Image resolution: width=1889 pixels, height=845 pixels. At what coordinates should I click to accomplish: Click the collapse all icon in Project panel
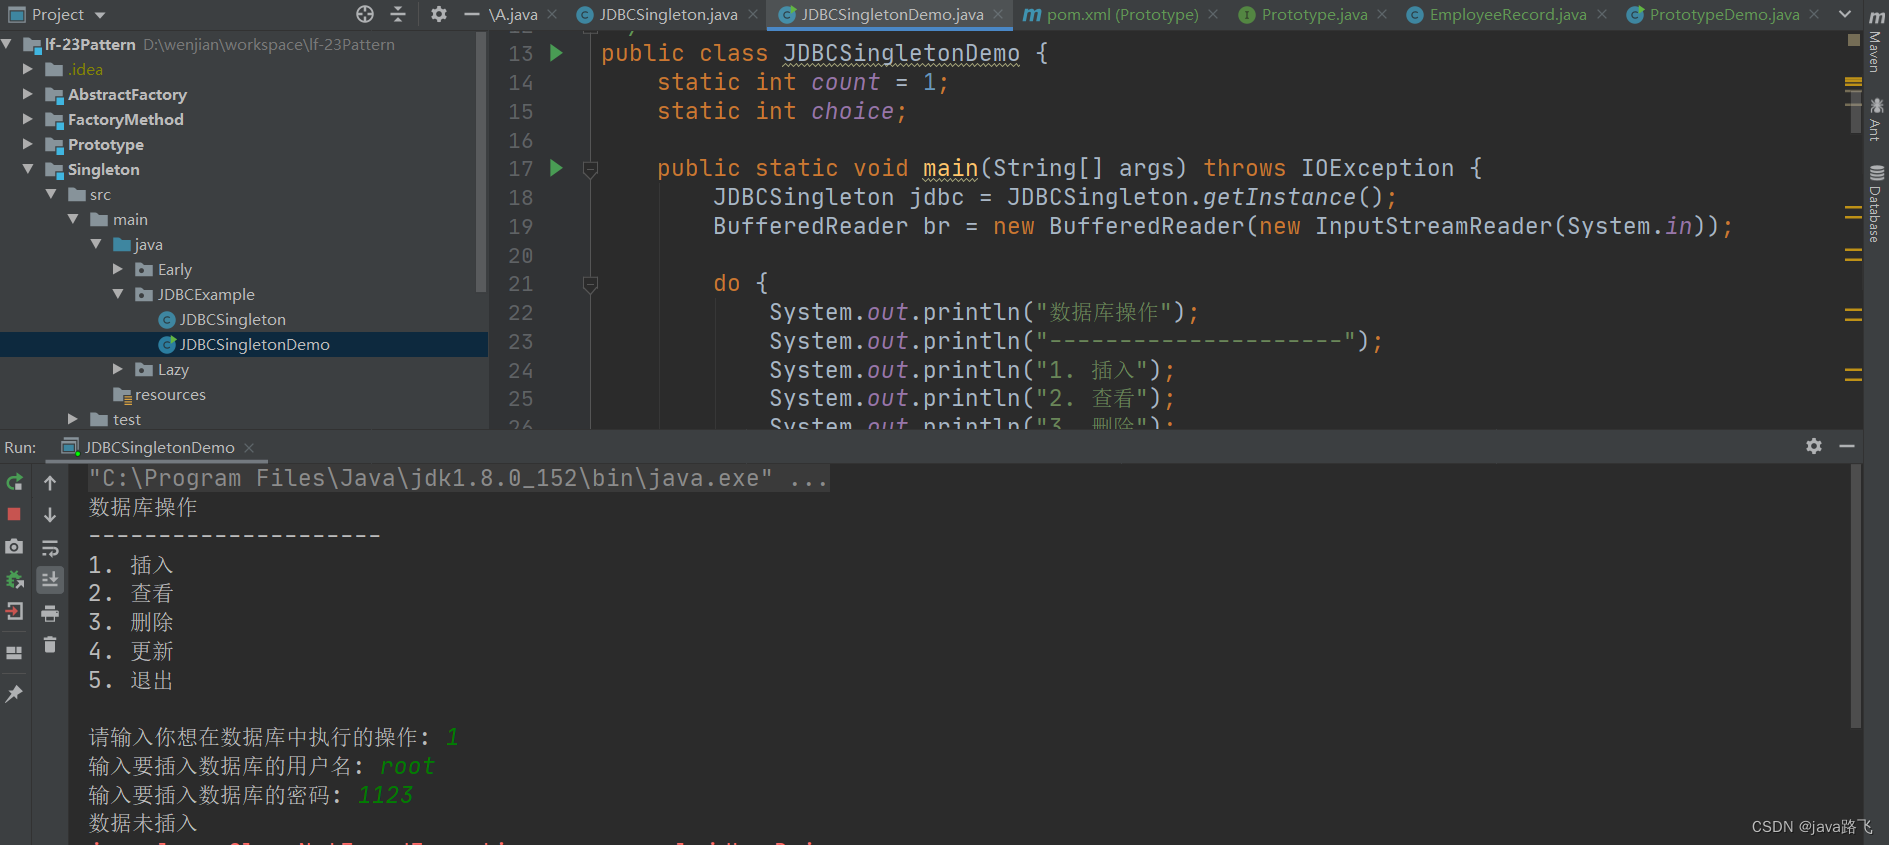(x=398, y=14)
